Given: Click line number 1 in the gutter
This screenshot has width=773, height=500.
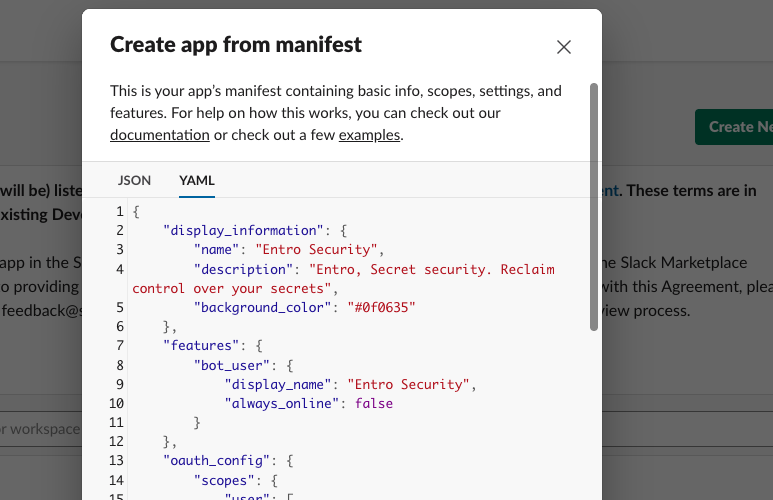Looking at the screenshot, I should pyautogui.click(x=120, y=212).
